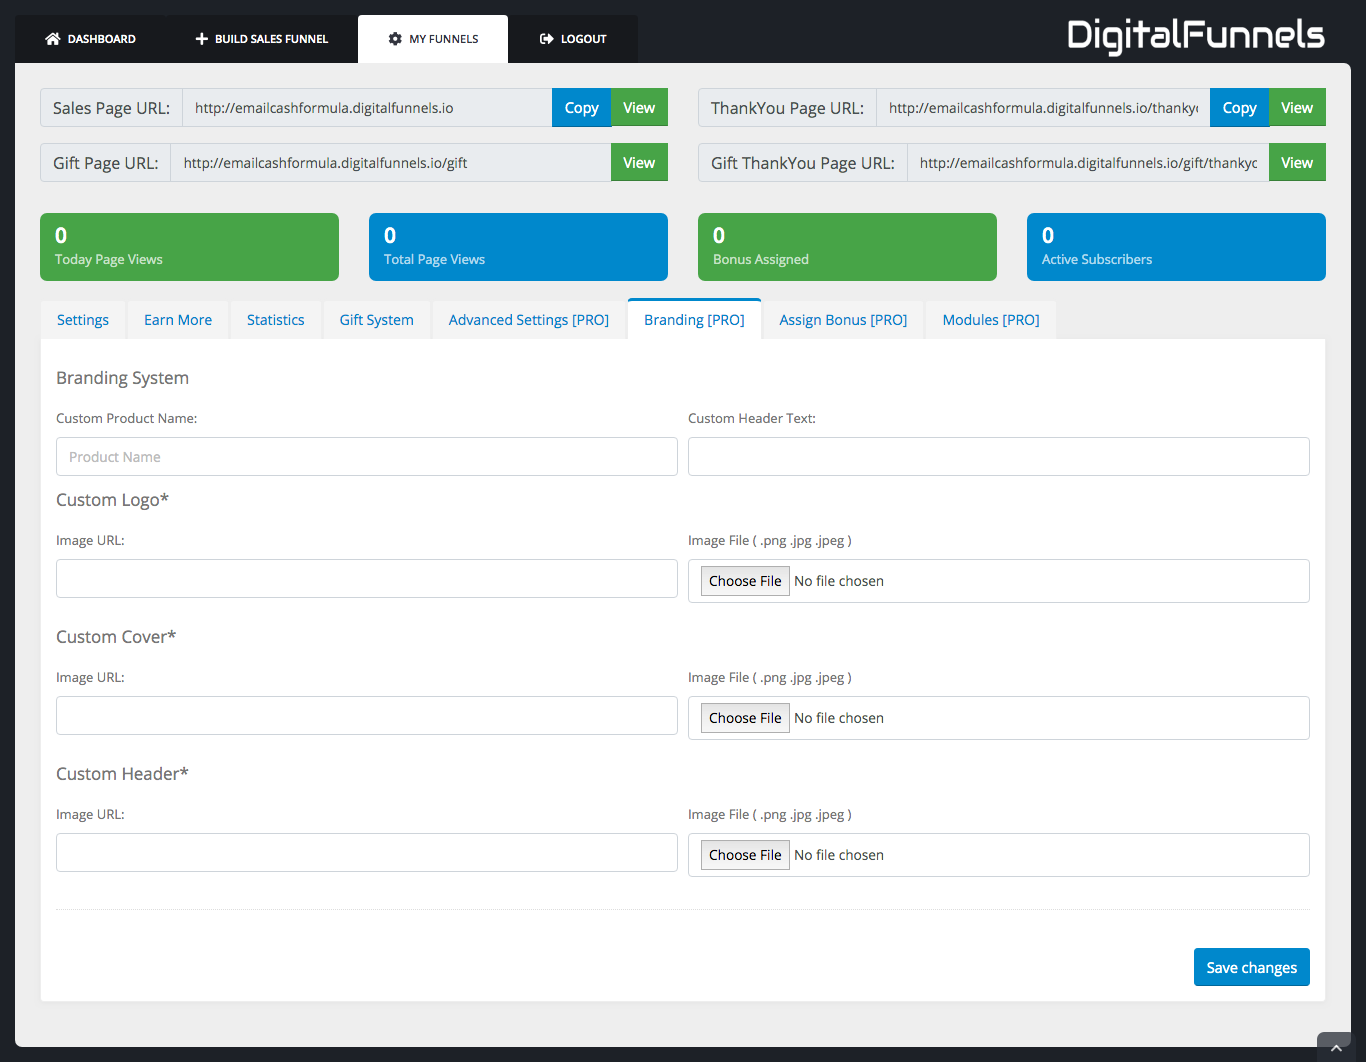Click the Active Subscribers card
The height and width of the screenshot is (1062, 1366).
click(x=1176, y=247)
